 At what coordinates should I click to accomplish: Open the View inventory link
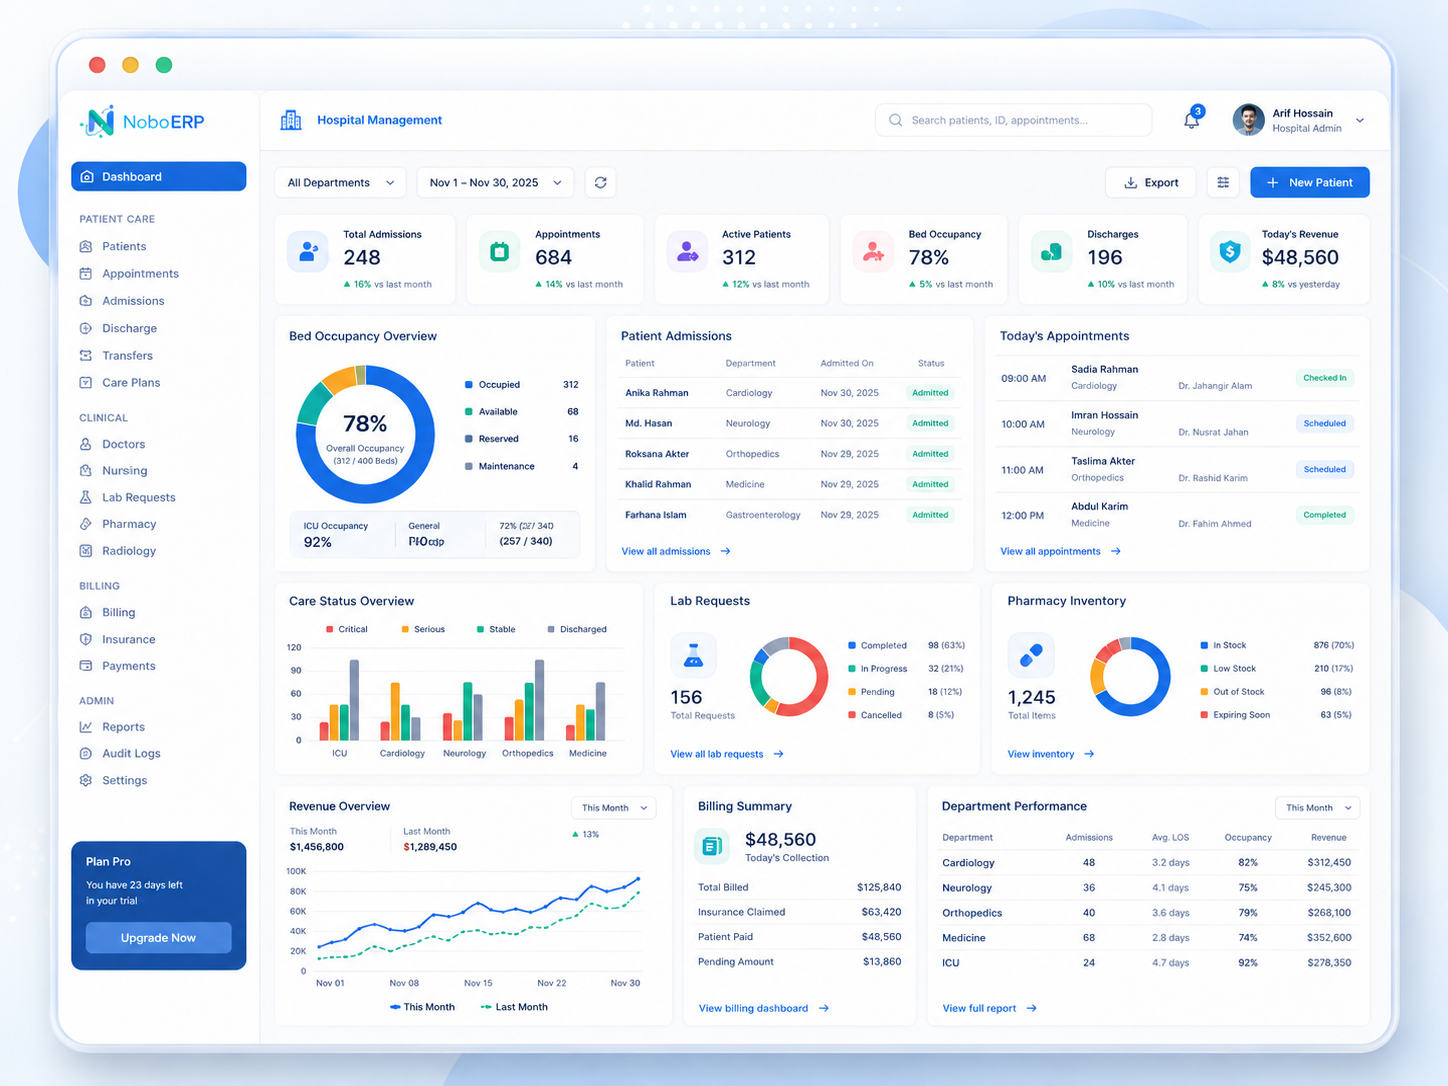click(1050, 754)
